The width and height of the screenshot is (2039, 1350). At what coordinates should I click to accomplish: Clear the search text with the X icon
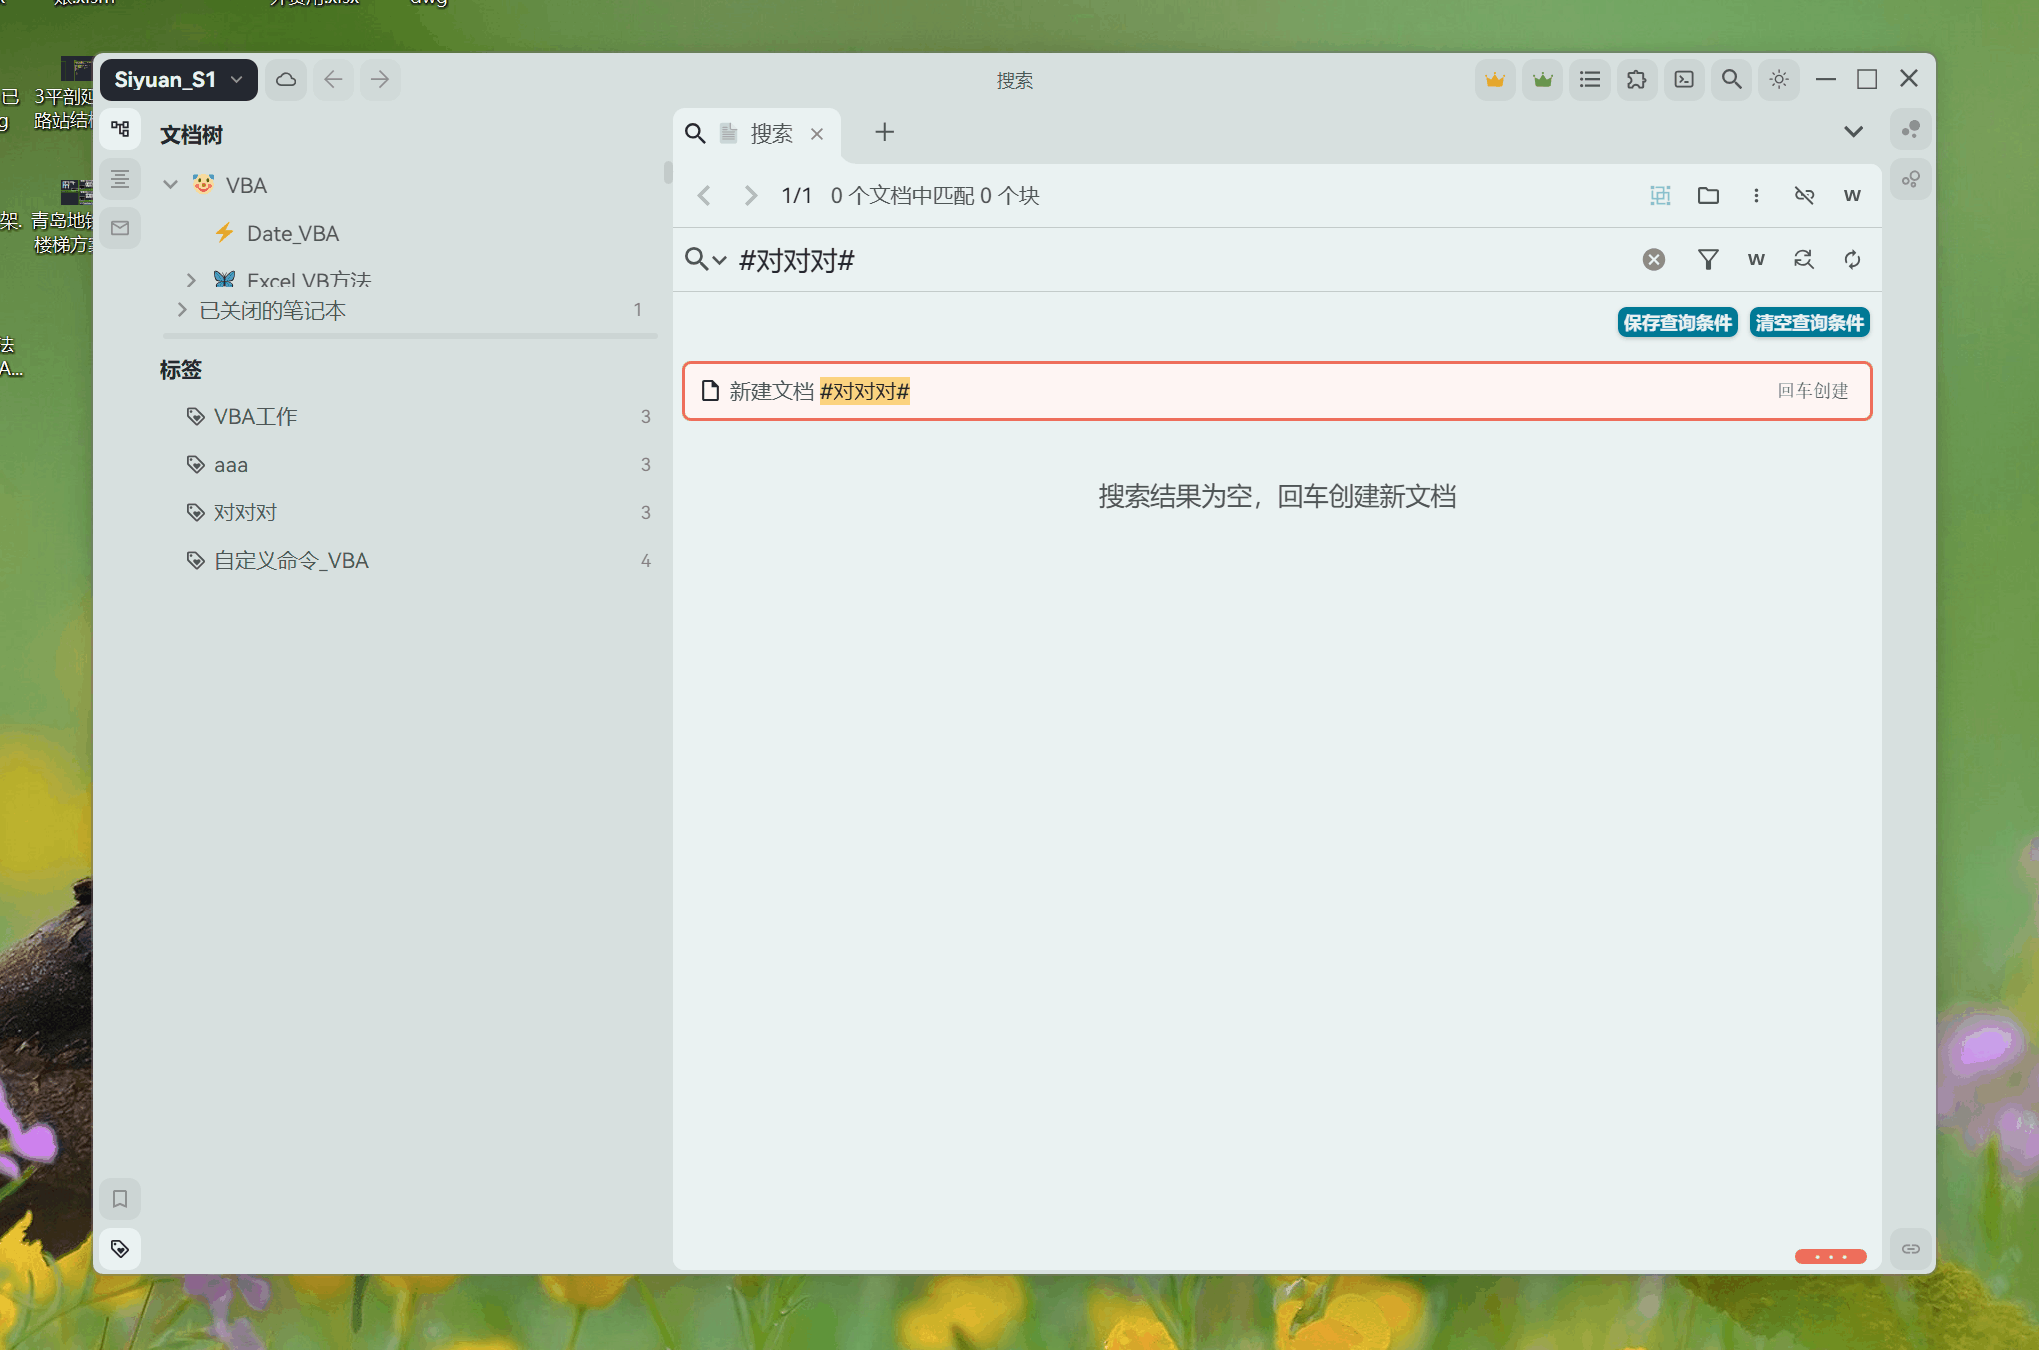tap(1654, 260)
